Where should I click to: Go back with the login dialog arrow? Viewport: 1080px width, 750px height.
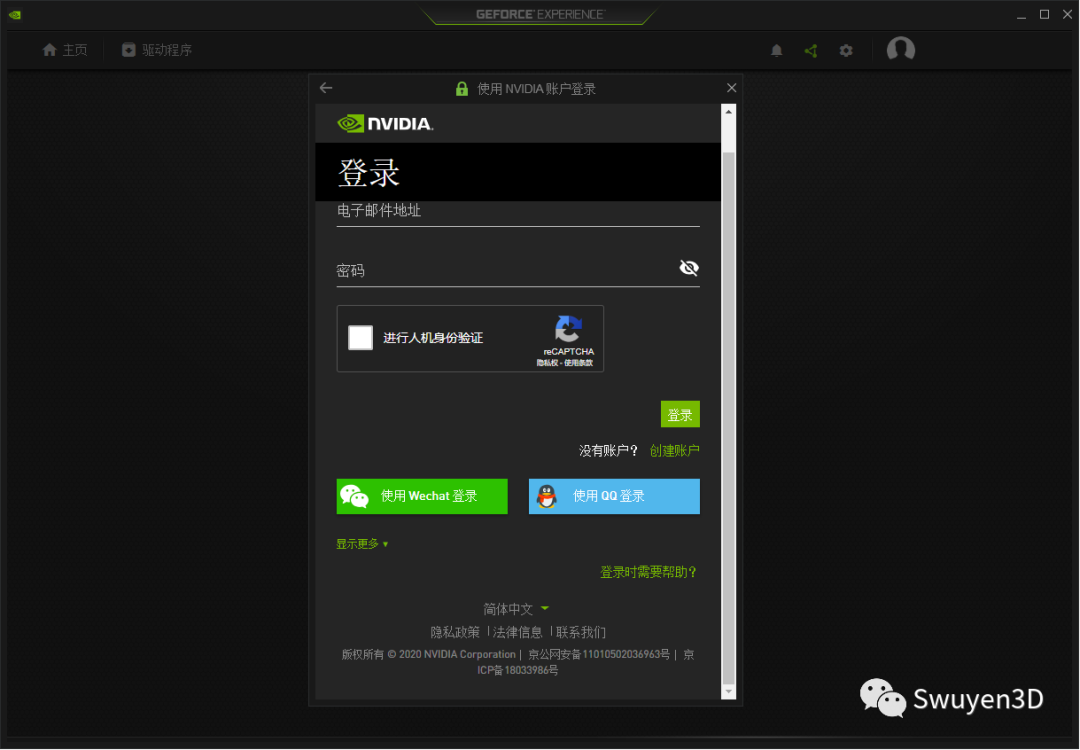(326, 88)
